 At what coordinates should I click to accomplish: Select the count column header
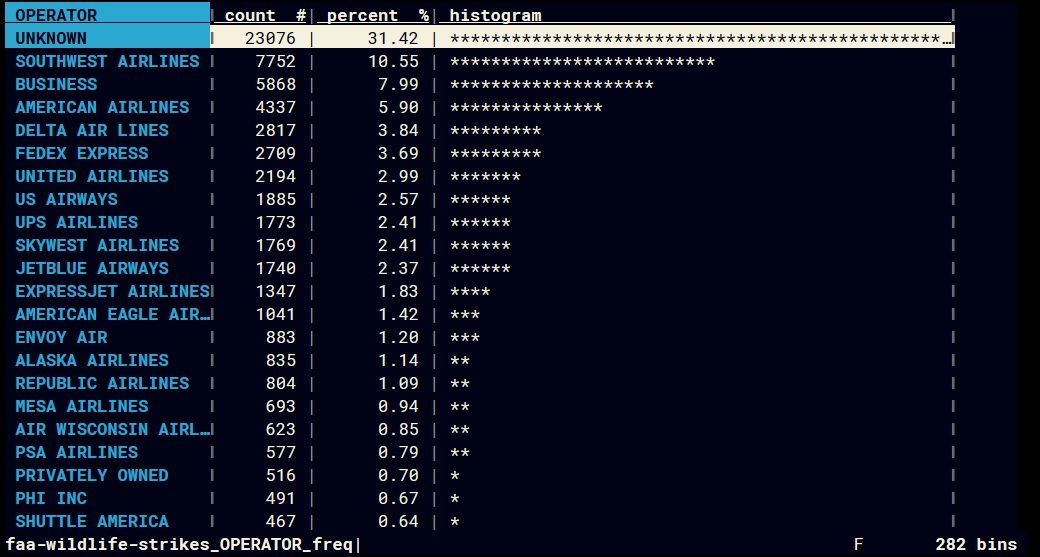pos(261,15)
